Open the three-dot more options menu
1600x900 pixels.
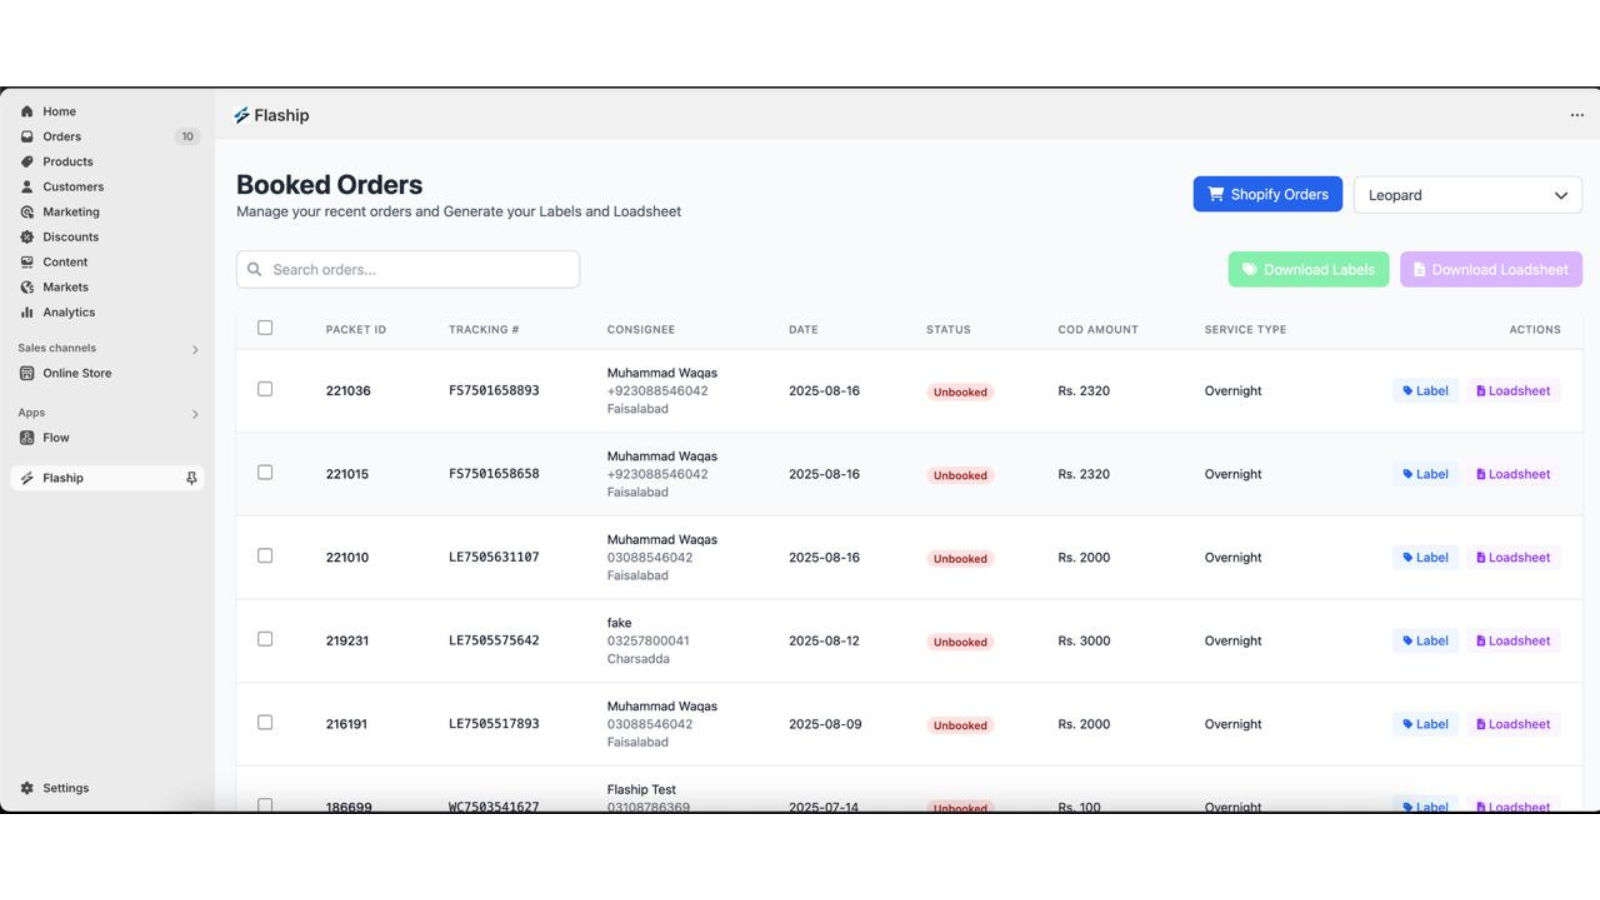[x=1577, y=115]
